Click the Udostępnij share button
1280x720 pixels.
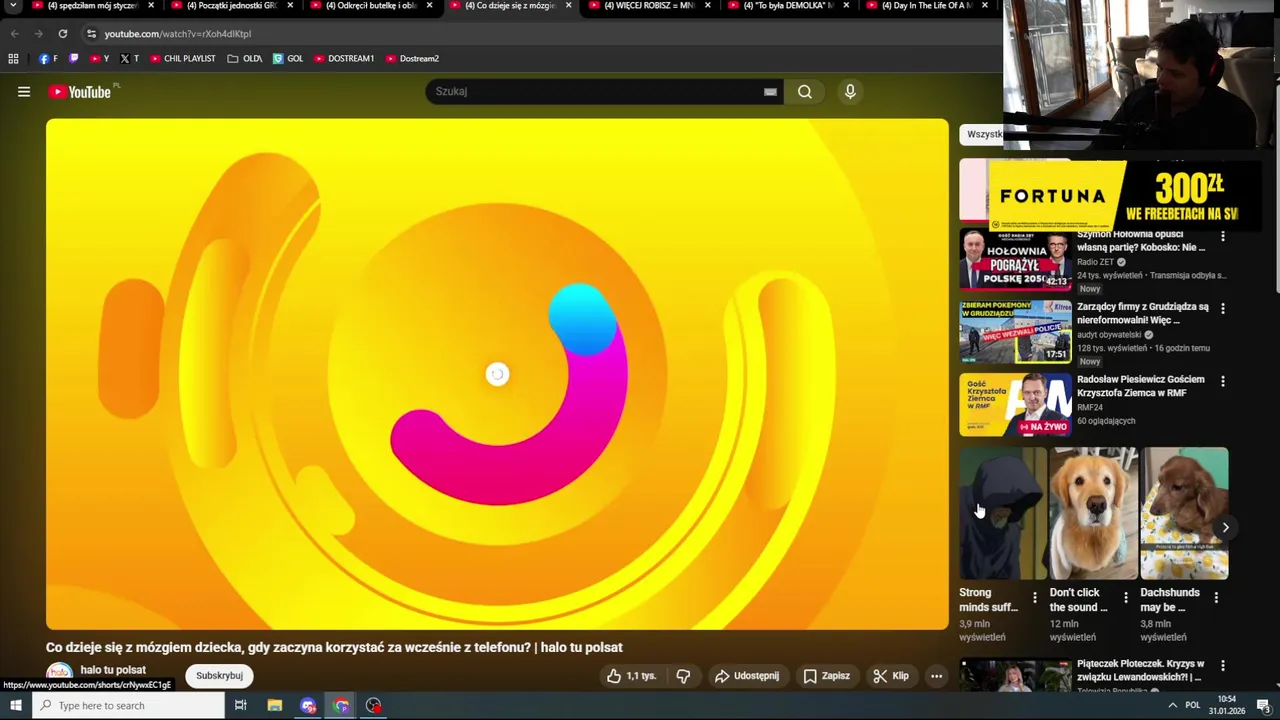click(x=747, y=676)
